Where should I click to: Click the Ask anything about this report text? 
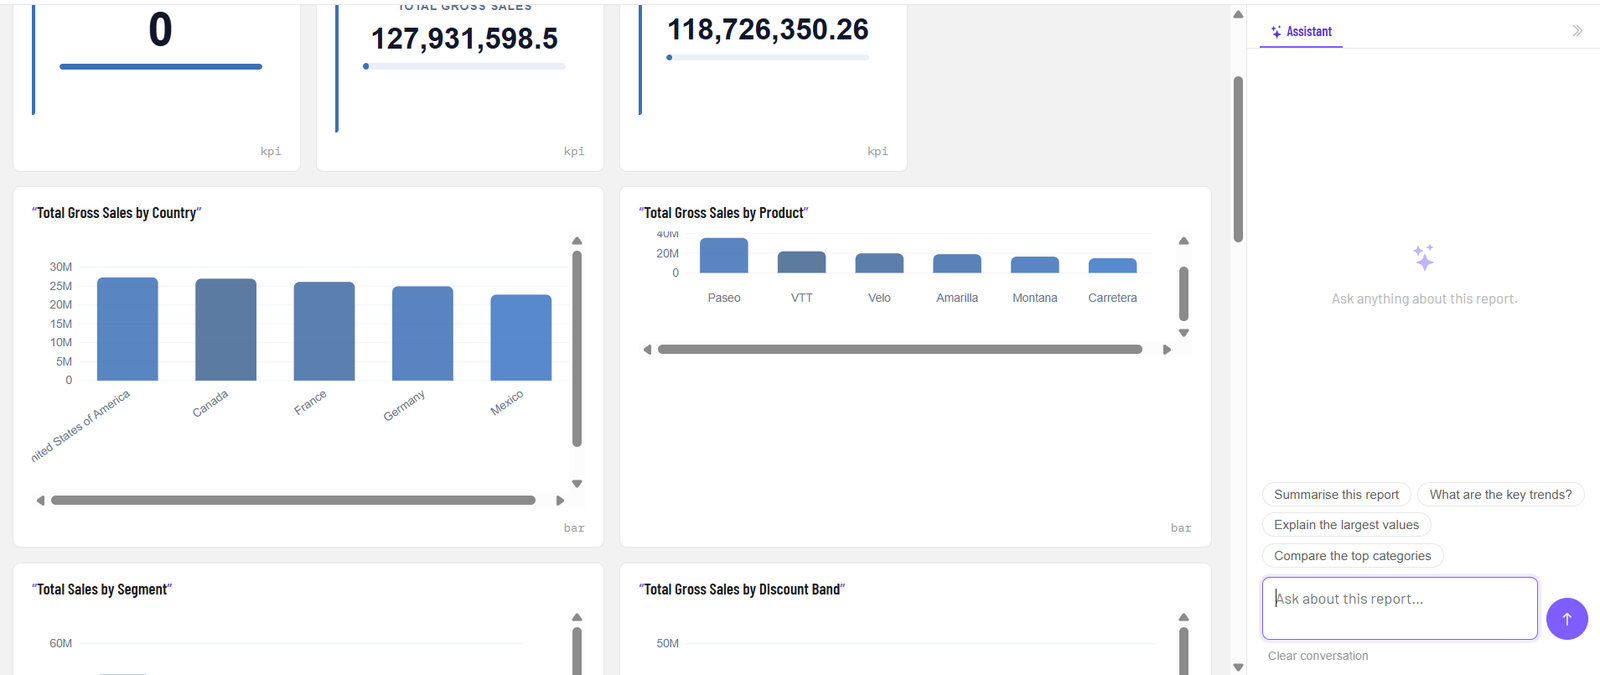point(1424,299)
